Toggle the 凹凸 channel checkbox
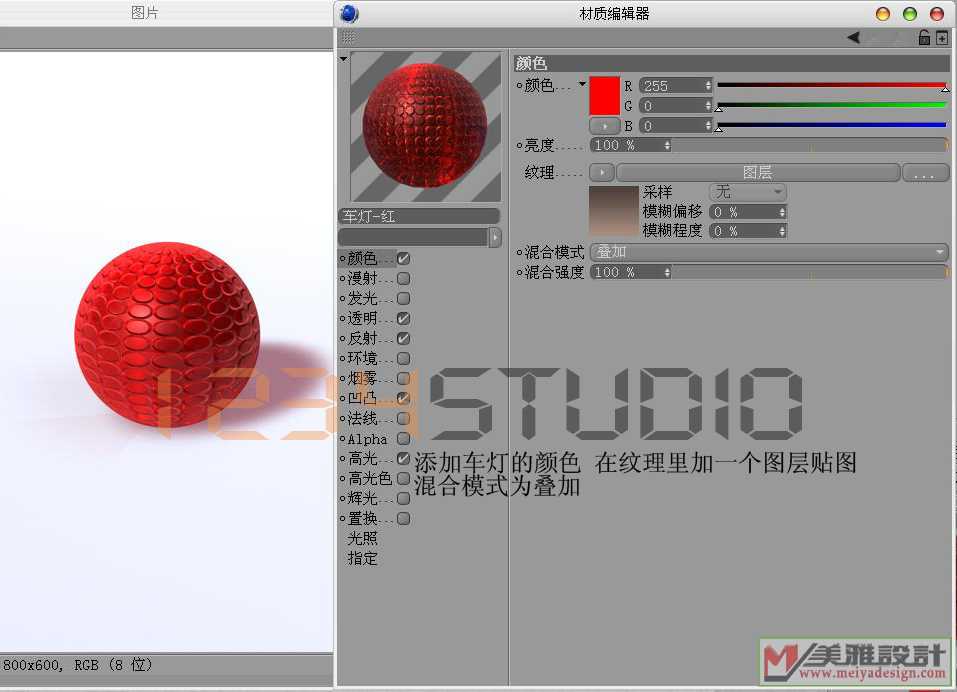Viewport: 957px width, 692px height. [403, 398]
